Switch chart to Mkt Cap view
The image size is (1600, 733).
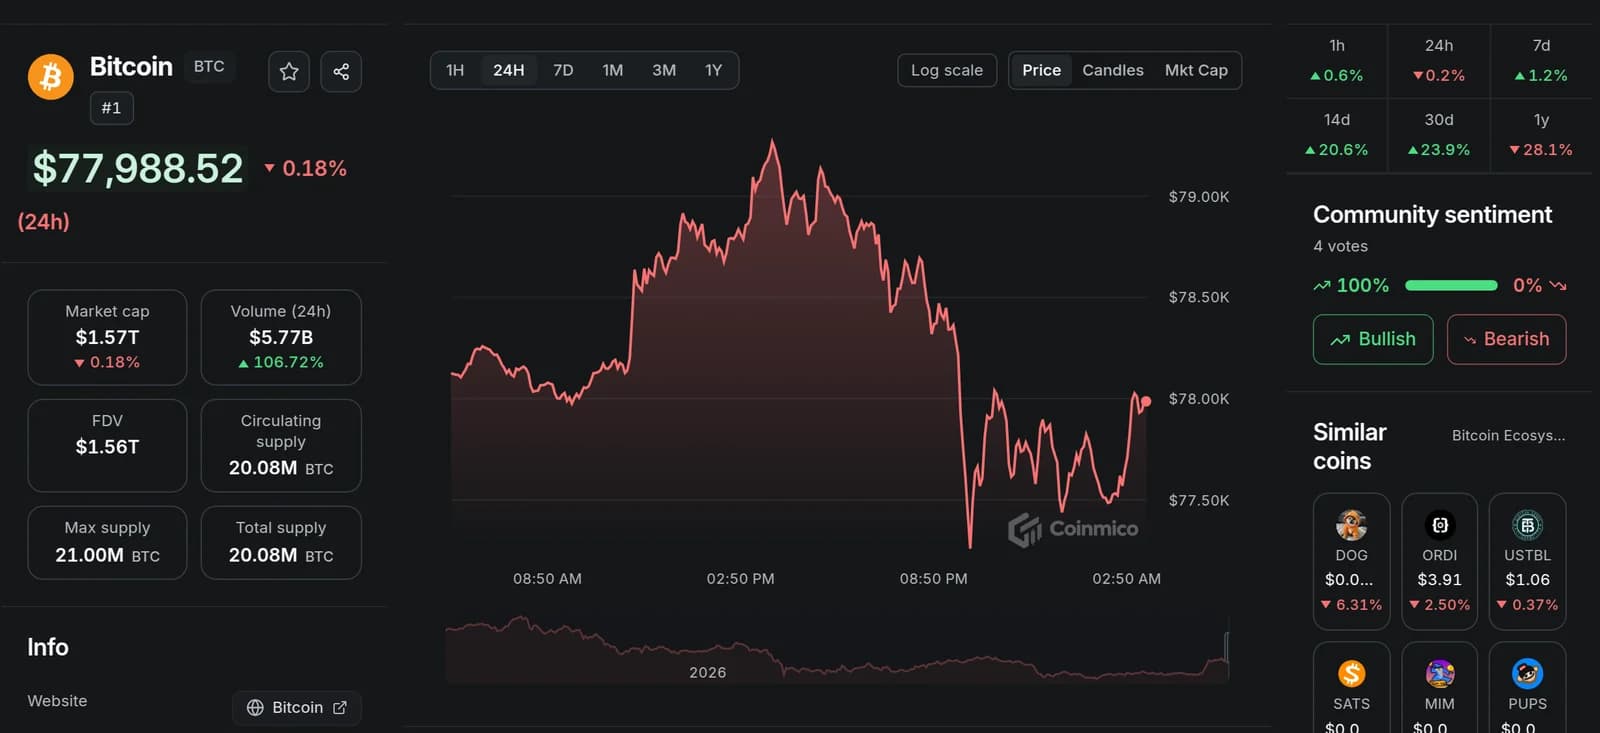pos(1196,70)
